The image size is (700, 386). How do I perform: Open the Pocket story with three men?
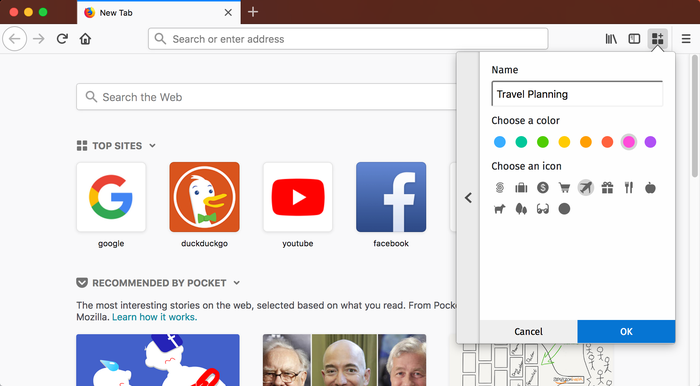(x=344, y=360)
